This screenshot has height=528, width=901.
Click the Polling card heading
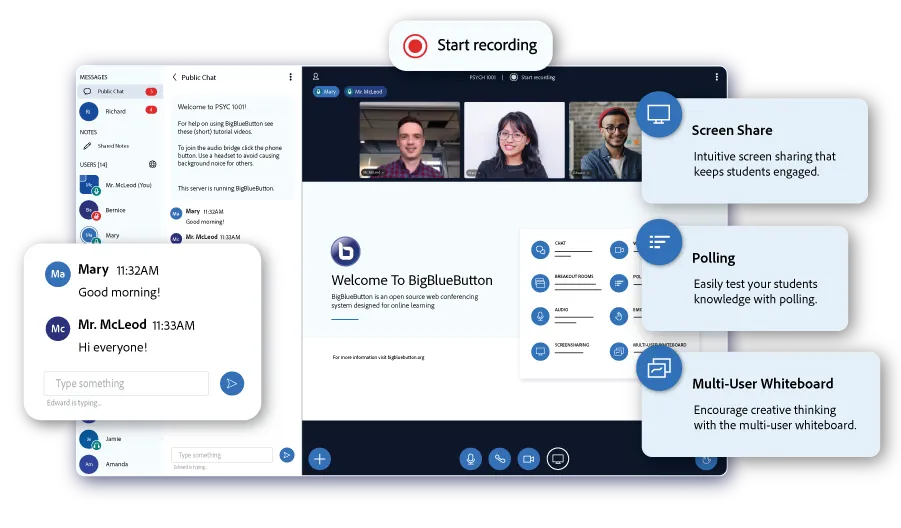[713, 258]
